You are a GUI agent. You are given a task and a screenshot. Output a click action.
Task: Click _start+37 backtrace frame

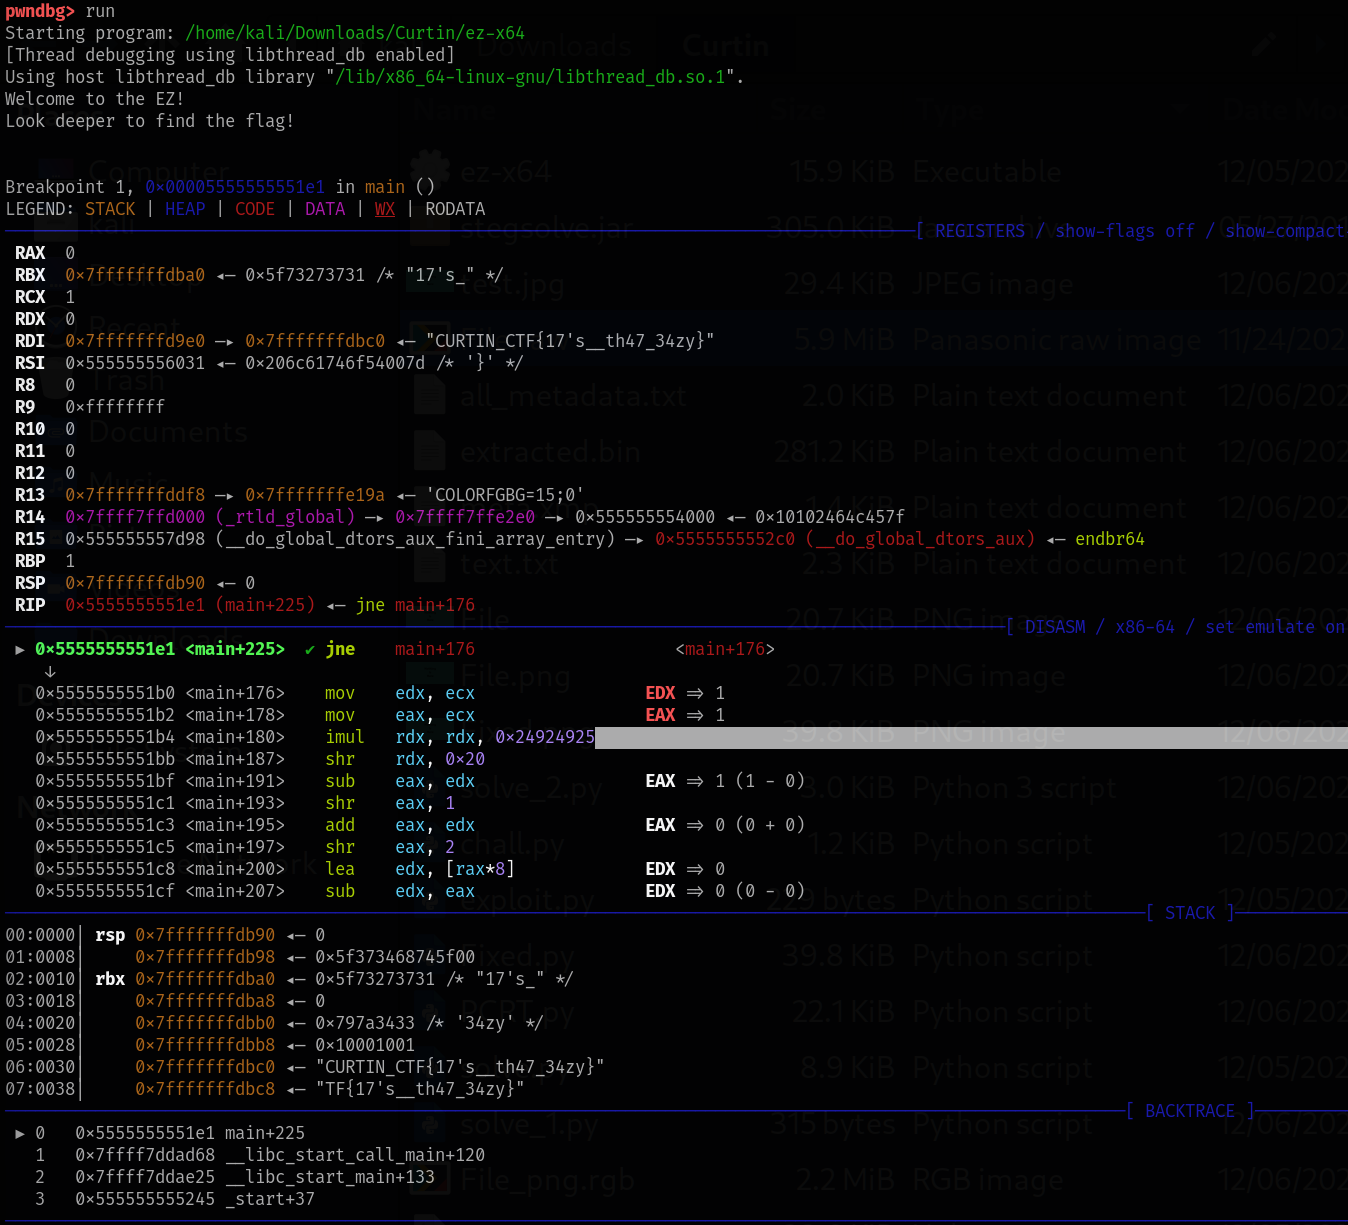pos(270,1199)
